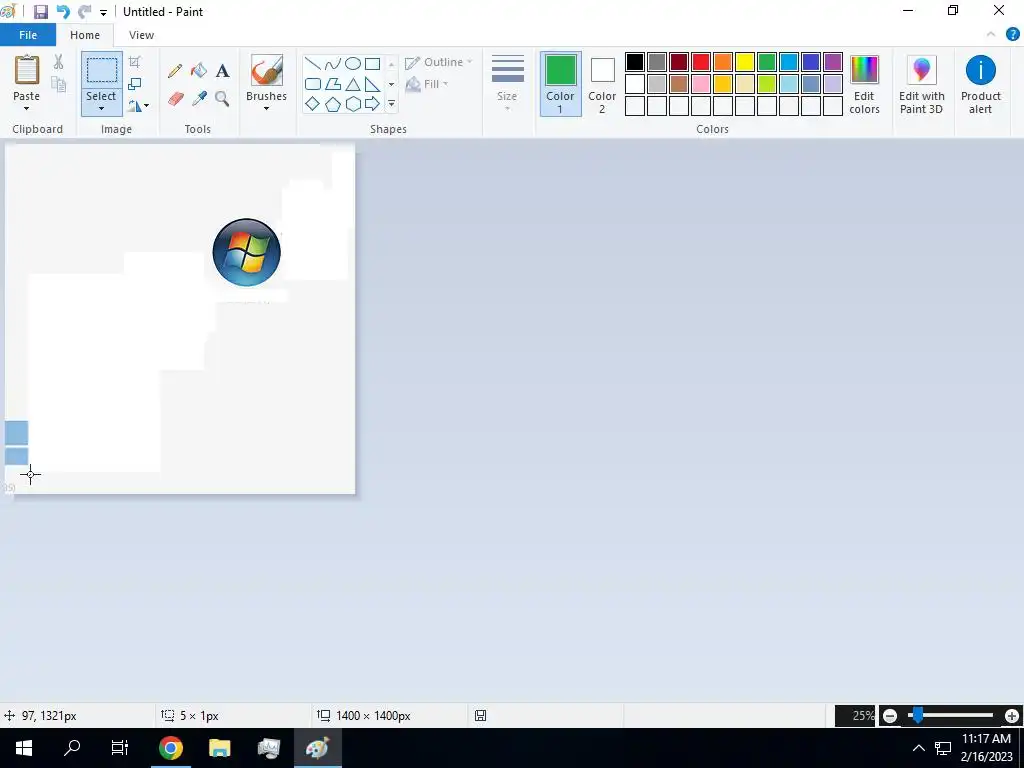Viewport: 1024px width, 768px height.
Task: Expand the Shapes gallery more arrow
Action: tap(391, 104)
